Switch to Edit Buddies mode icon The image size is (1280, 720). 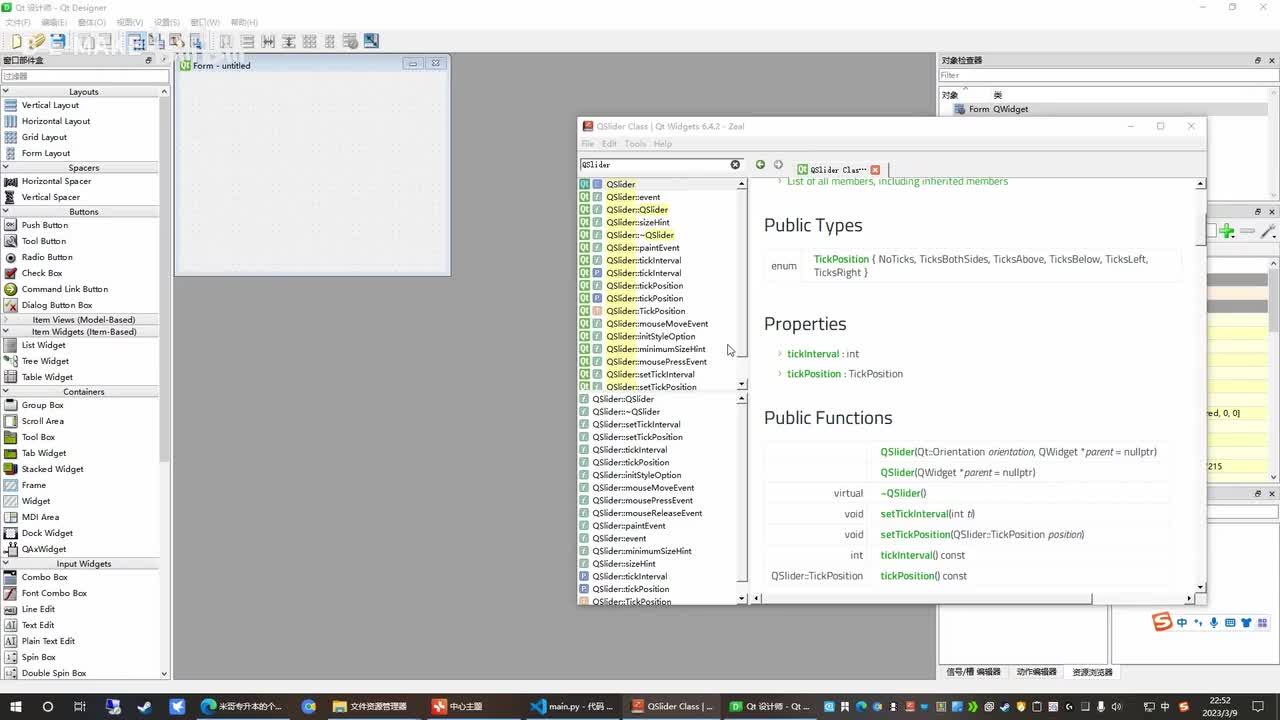point(177,41)
